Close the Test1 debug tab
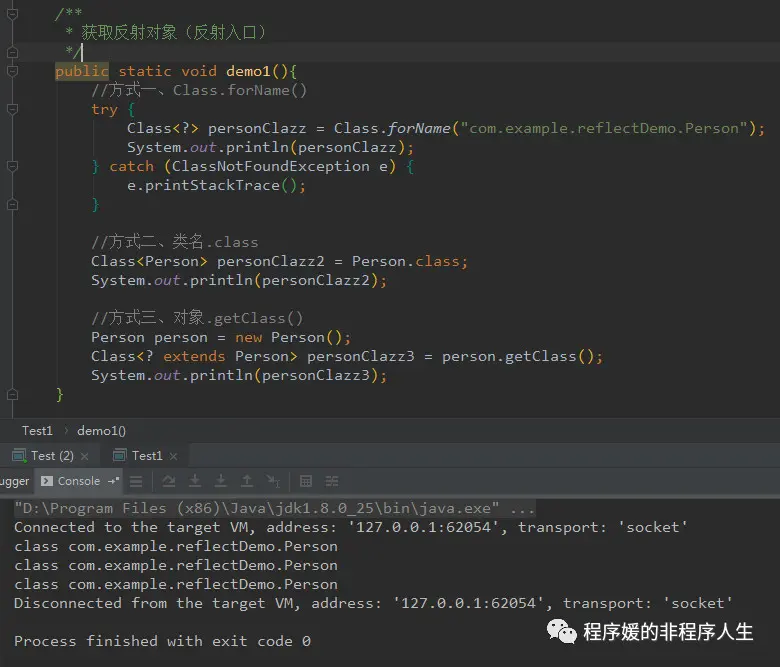The image size is (780, 667). (173, 456)
